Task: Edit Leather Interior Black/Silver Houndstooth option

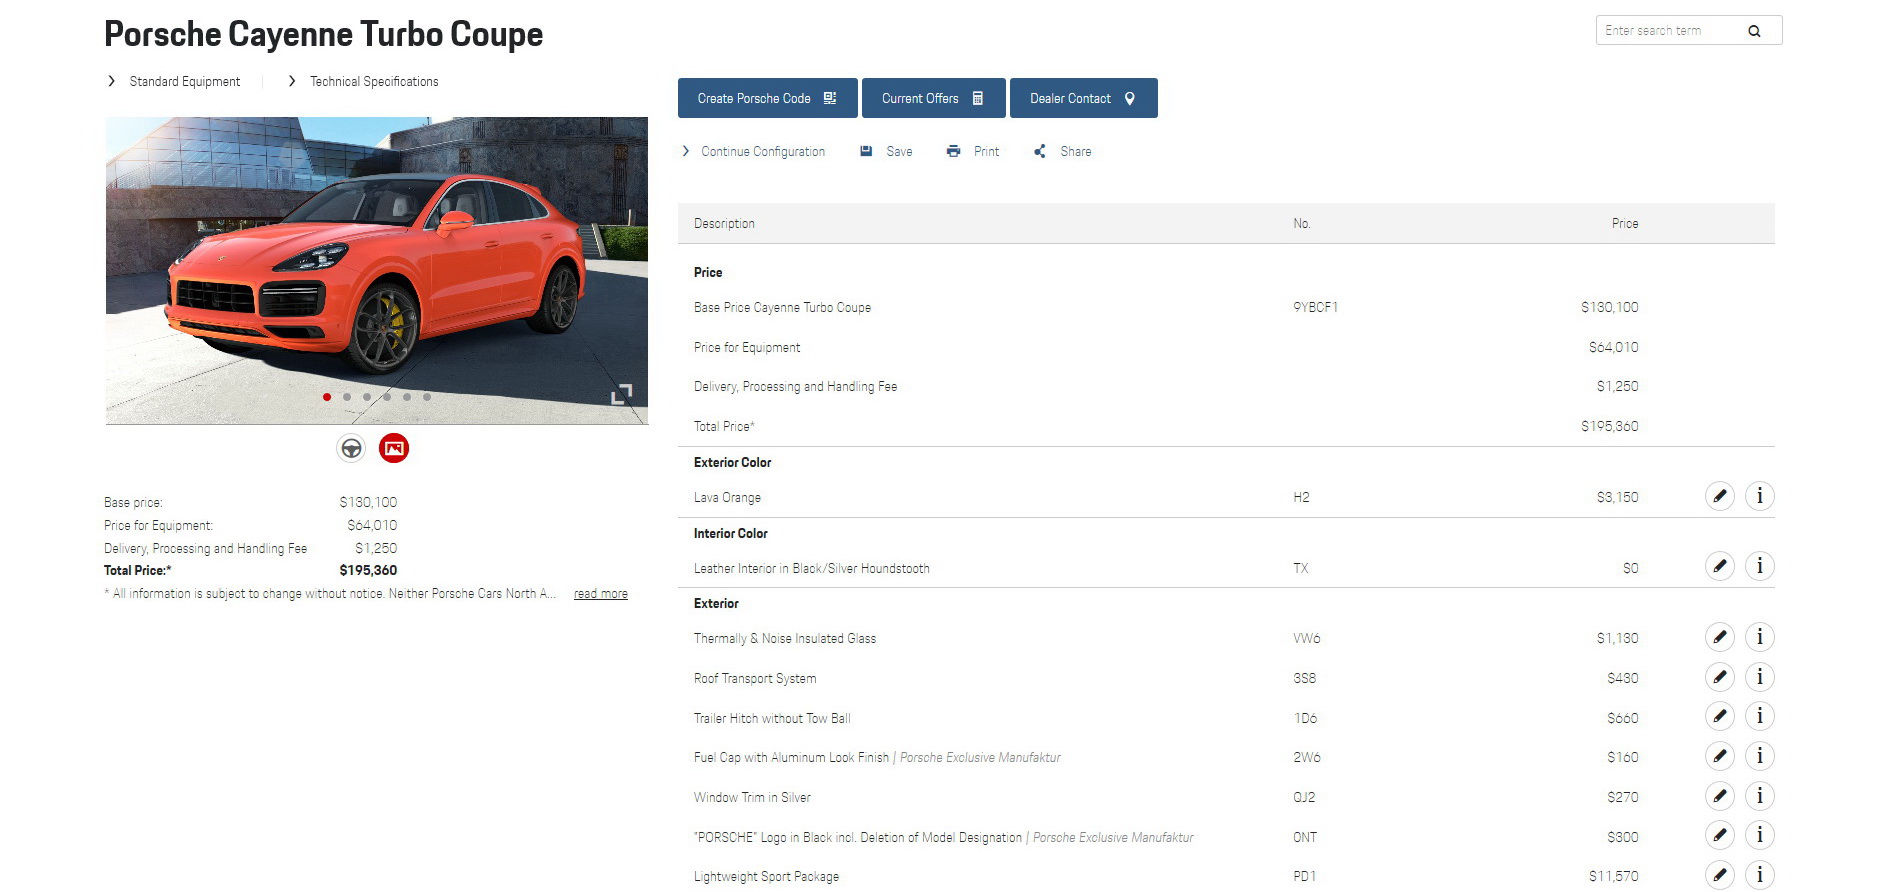Action: (x=1719, y=567)
